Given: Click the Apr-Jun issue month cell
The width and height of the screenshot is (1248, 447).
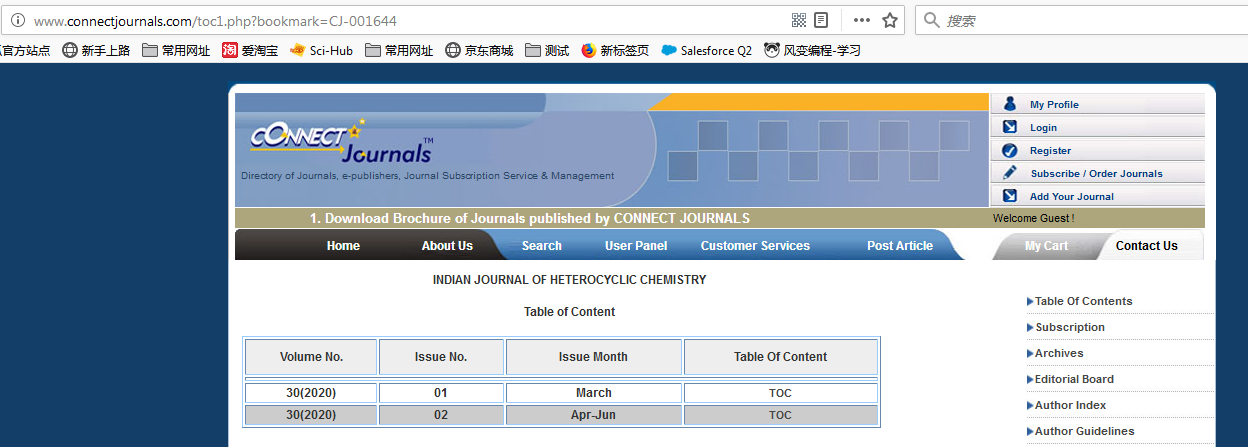Looking at the screenshot, I should pyautogui.click(x=594, y=415).
